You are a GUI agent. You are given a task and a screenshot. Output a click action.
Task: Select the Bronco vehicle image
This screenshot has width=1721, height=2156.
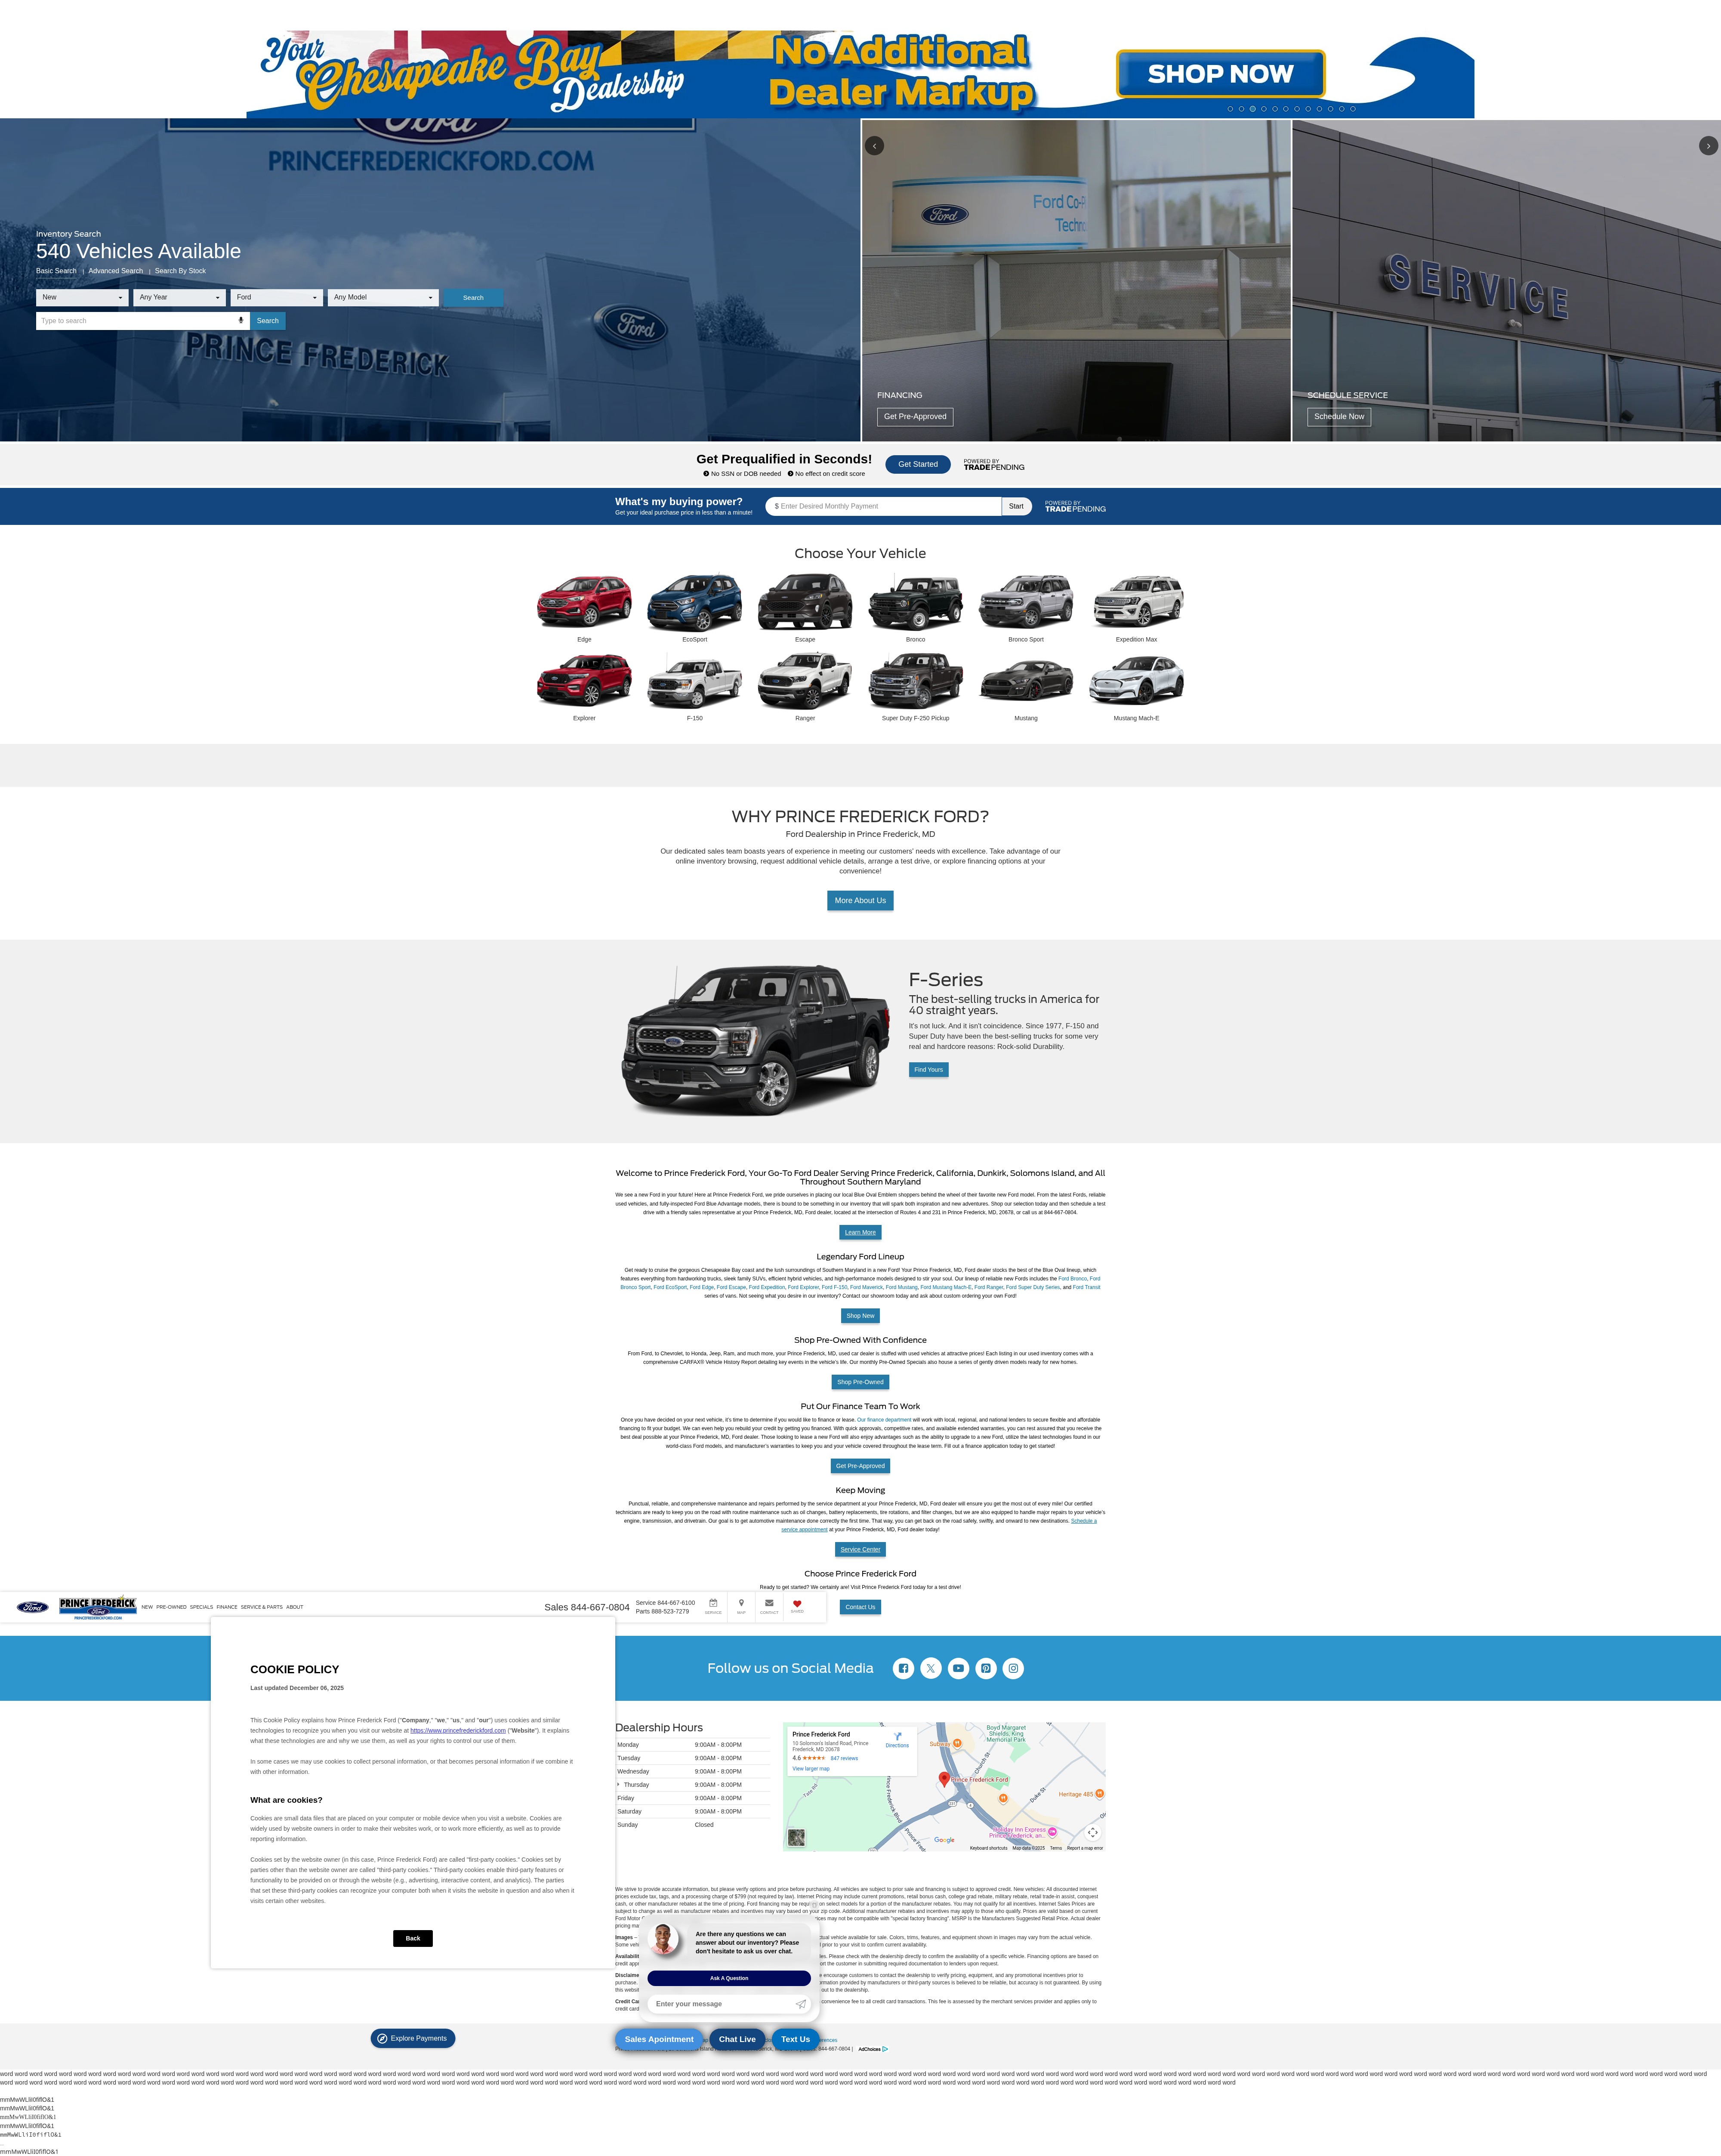coord(916,601)
